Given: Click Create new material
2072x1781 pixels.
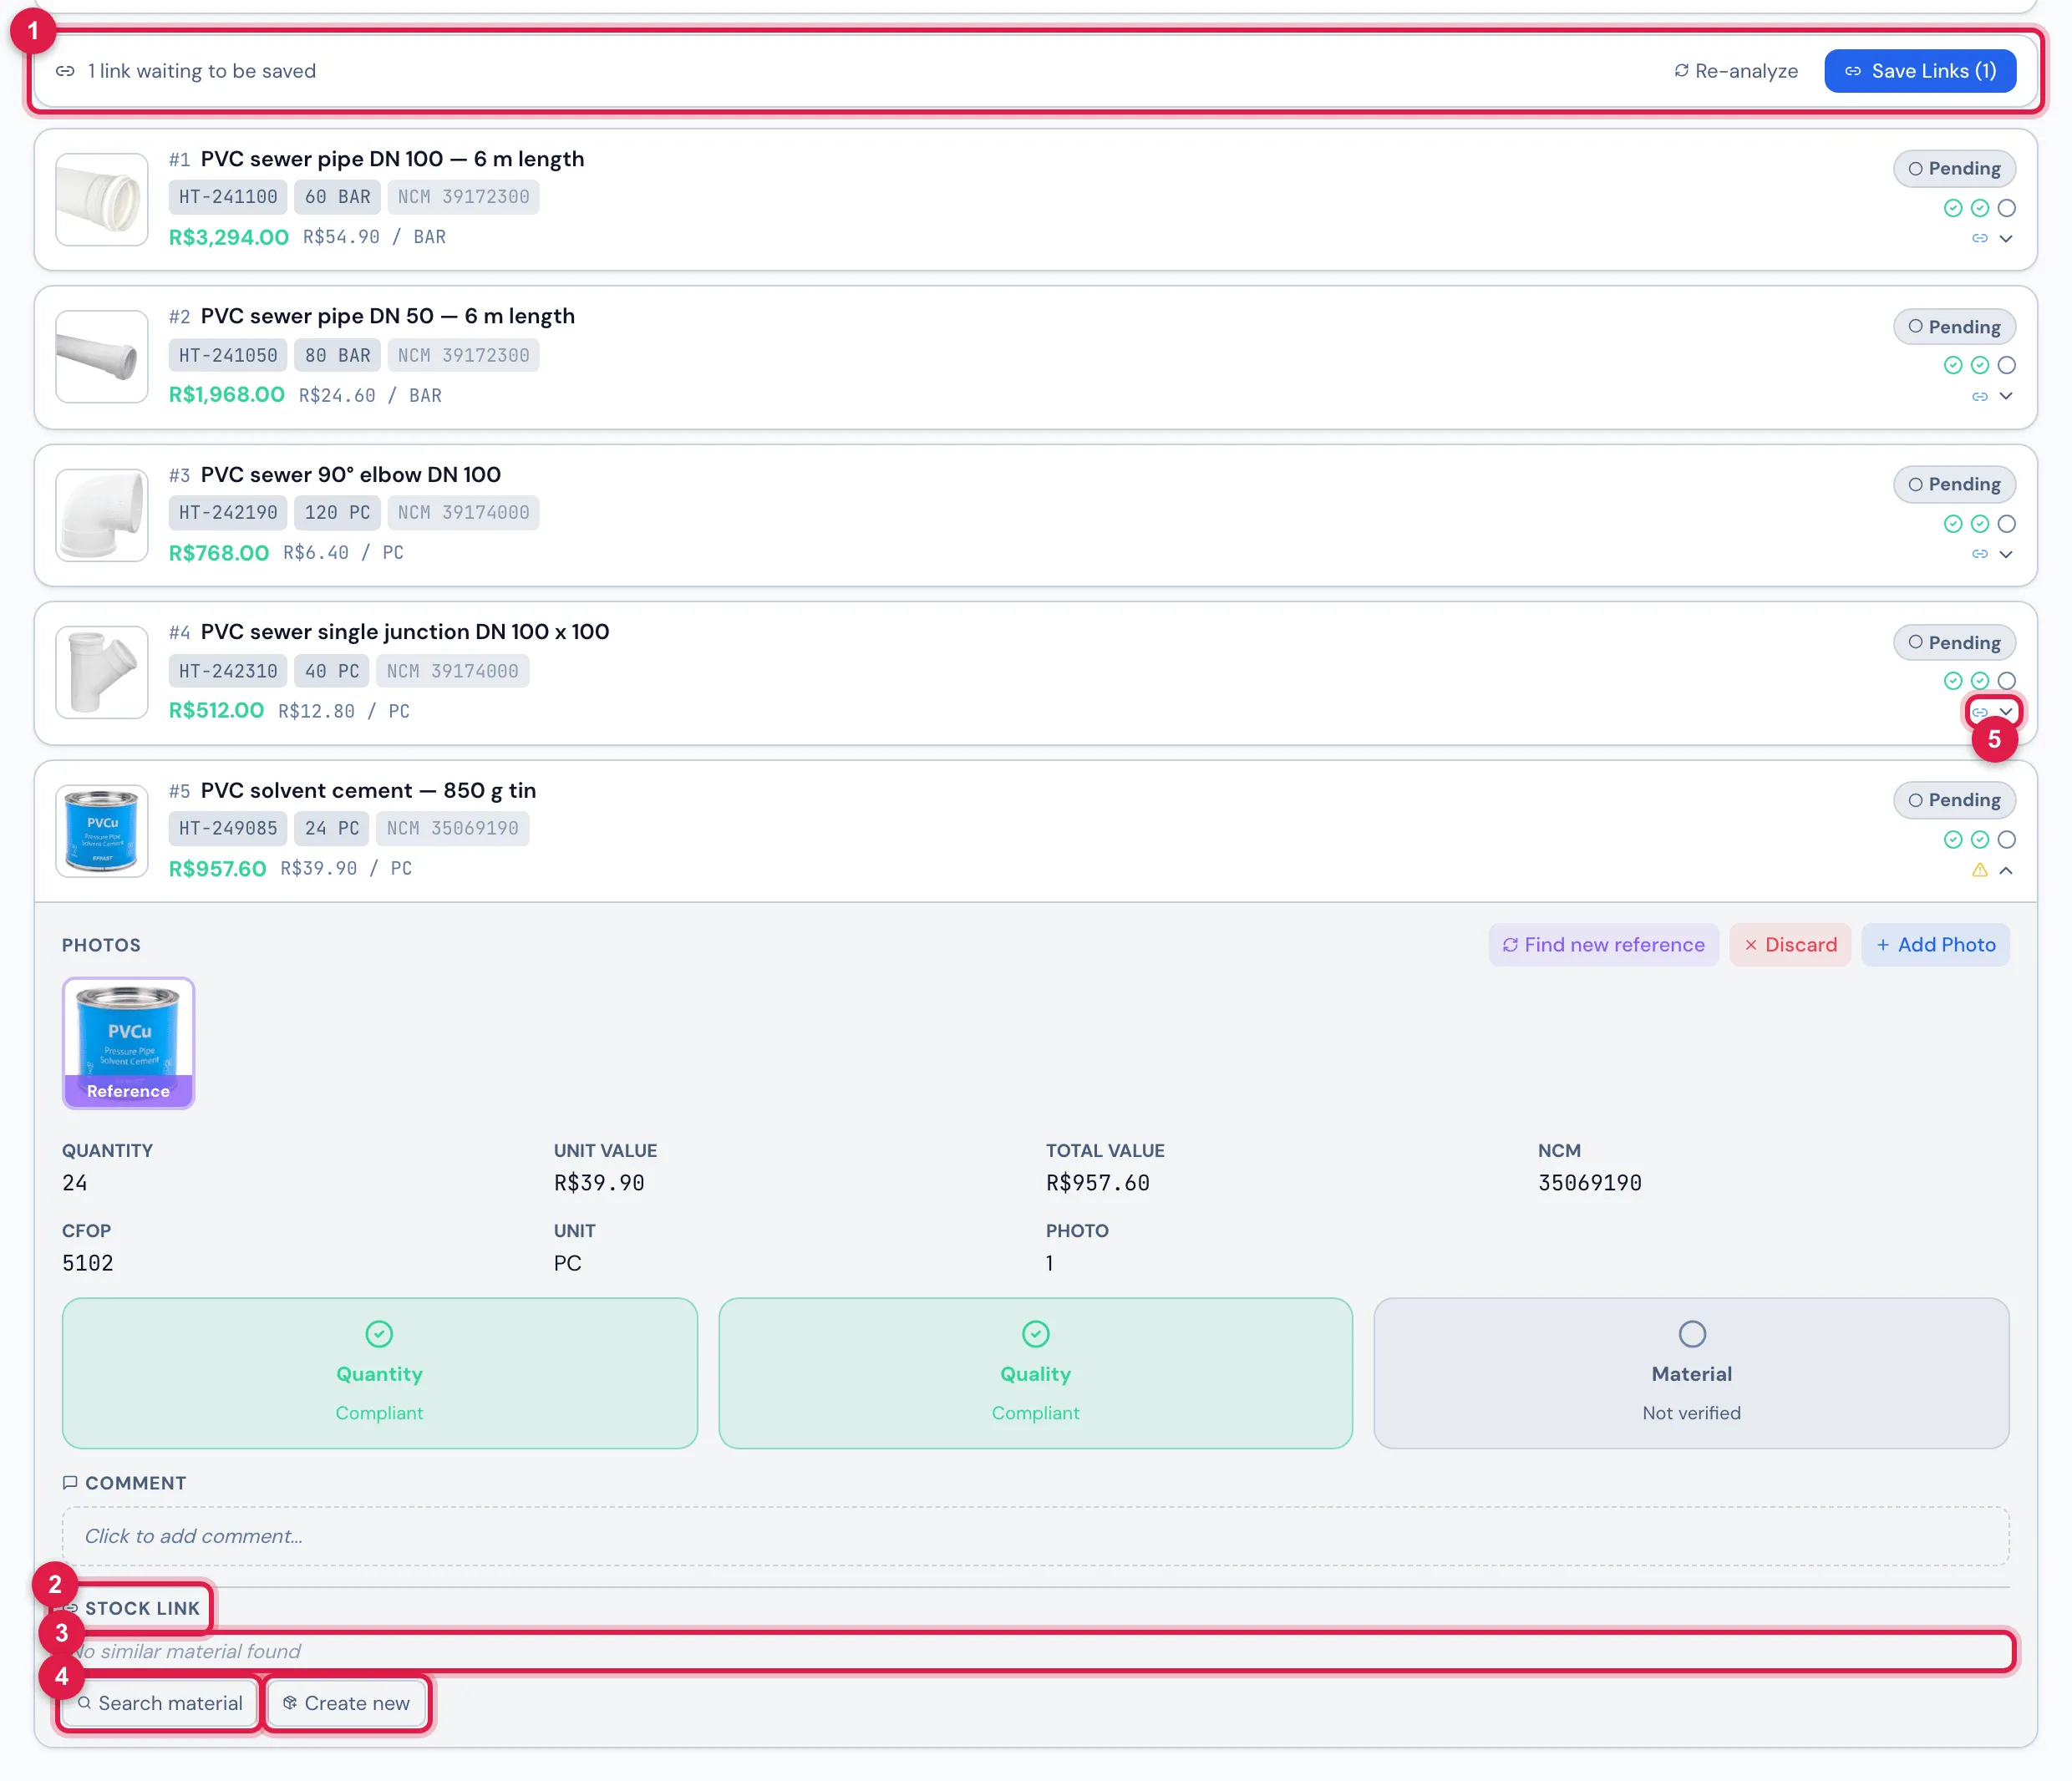Looking at the screenshot, I should [x=346, y=1703].
